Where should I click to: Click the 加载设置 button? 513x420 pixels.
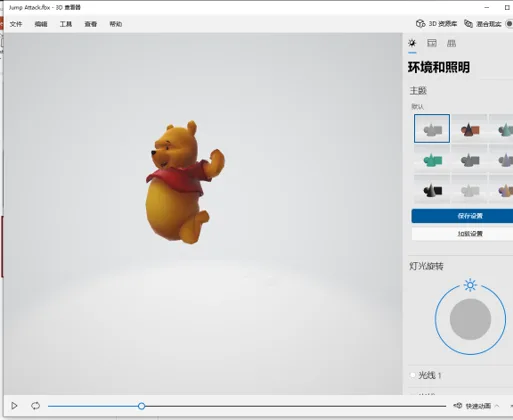pos(462,234)
